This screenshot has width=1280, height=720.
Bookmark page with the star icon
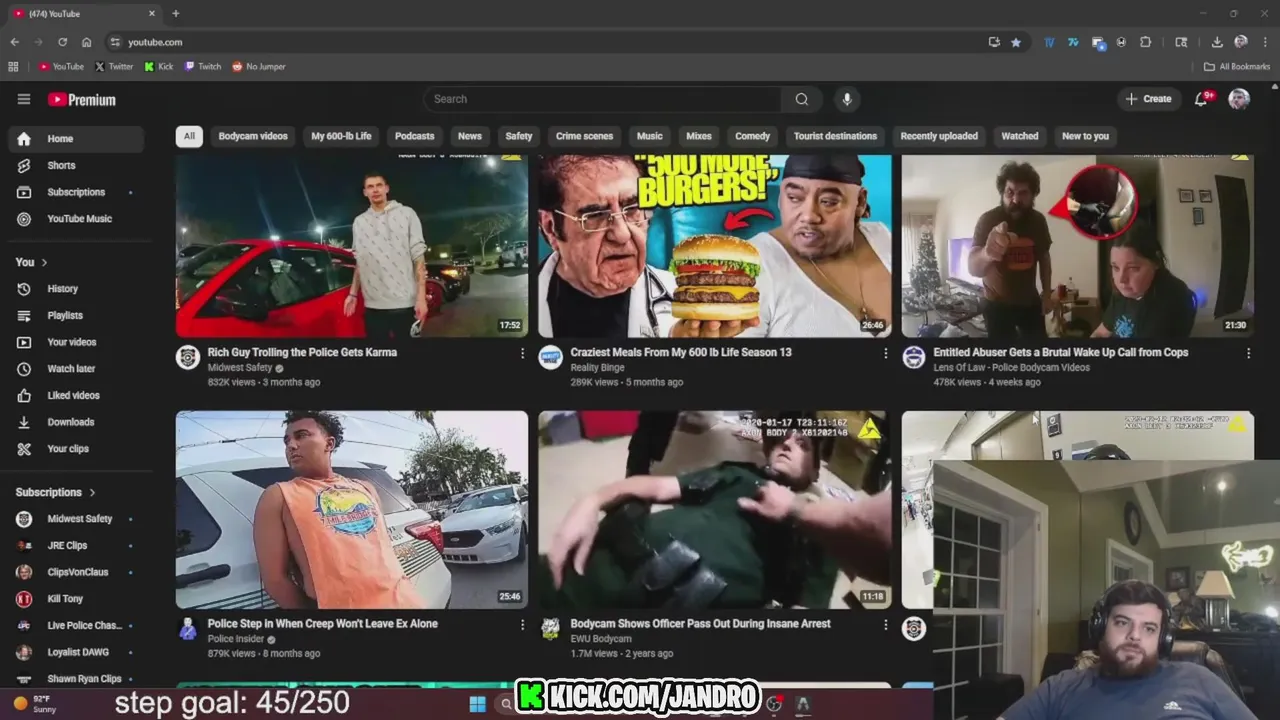click(x=1016, y=42)
